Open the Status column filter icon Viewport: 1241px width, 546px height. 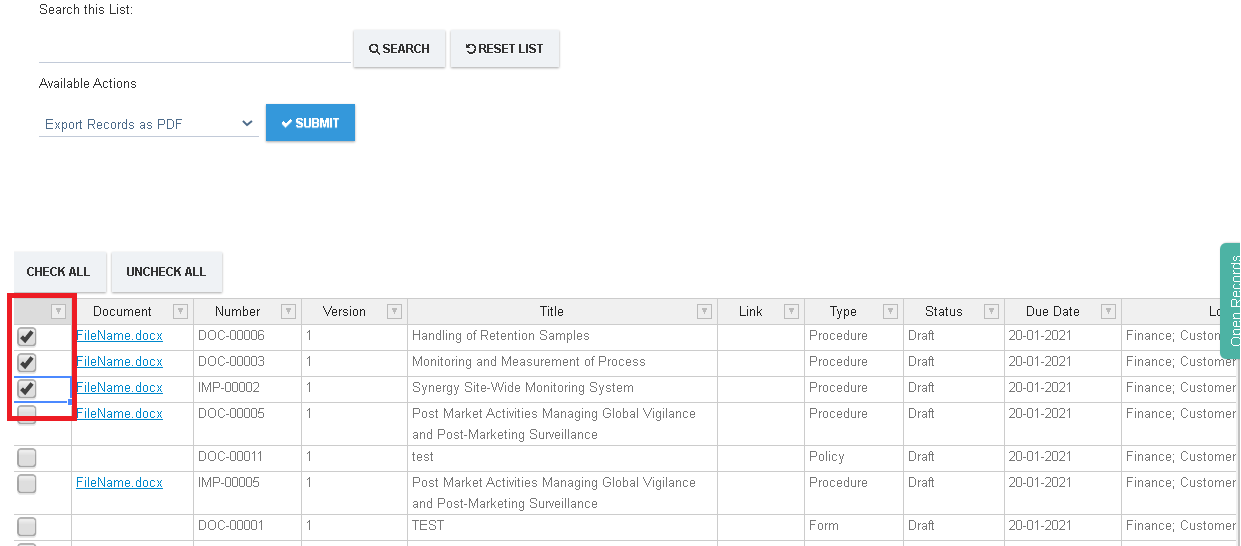point(991,311)
